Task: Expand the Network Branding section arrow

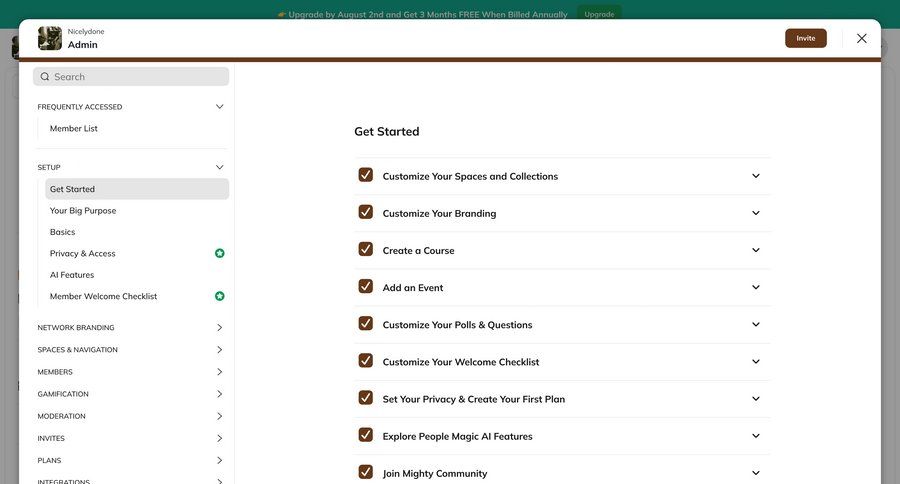Action: pos(220,328)
